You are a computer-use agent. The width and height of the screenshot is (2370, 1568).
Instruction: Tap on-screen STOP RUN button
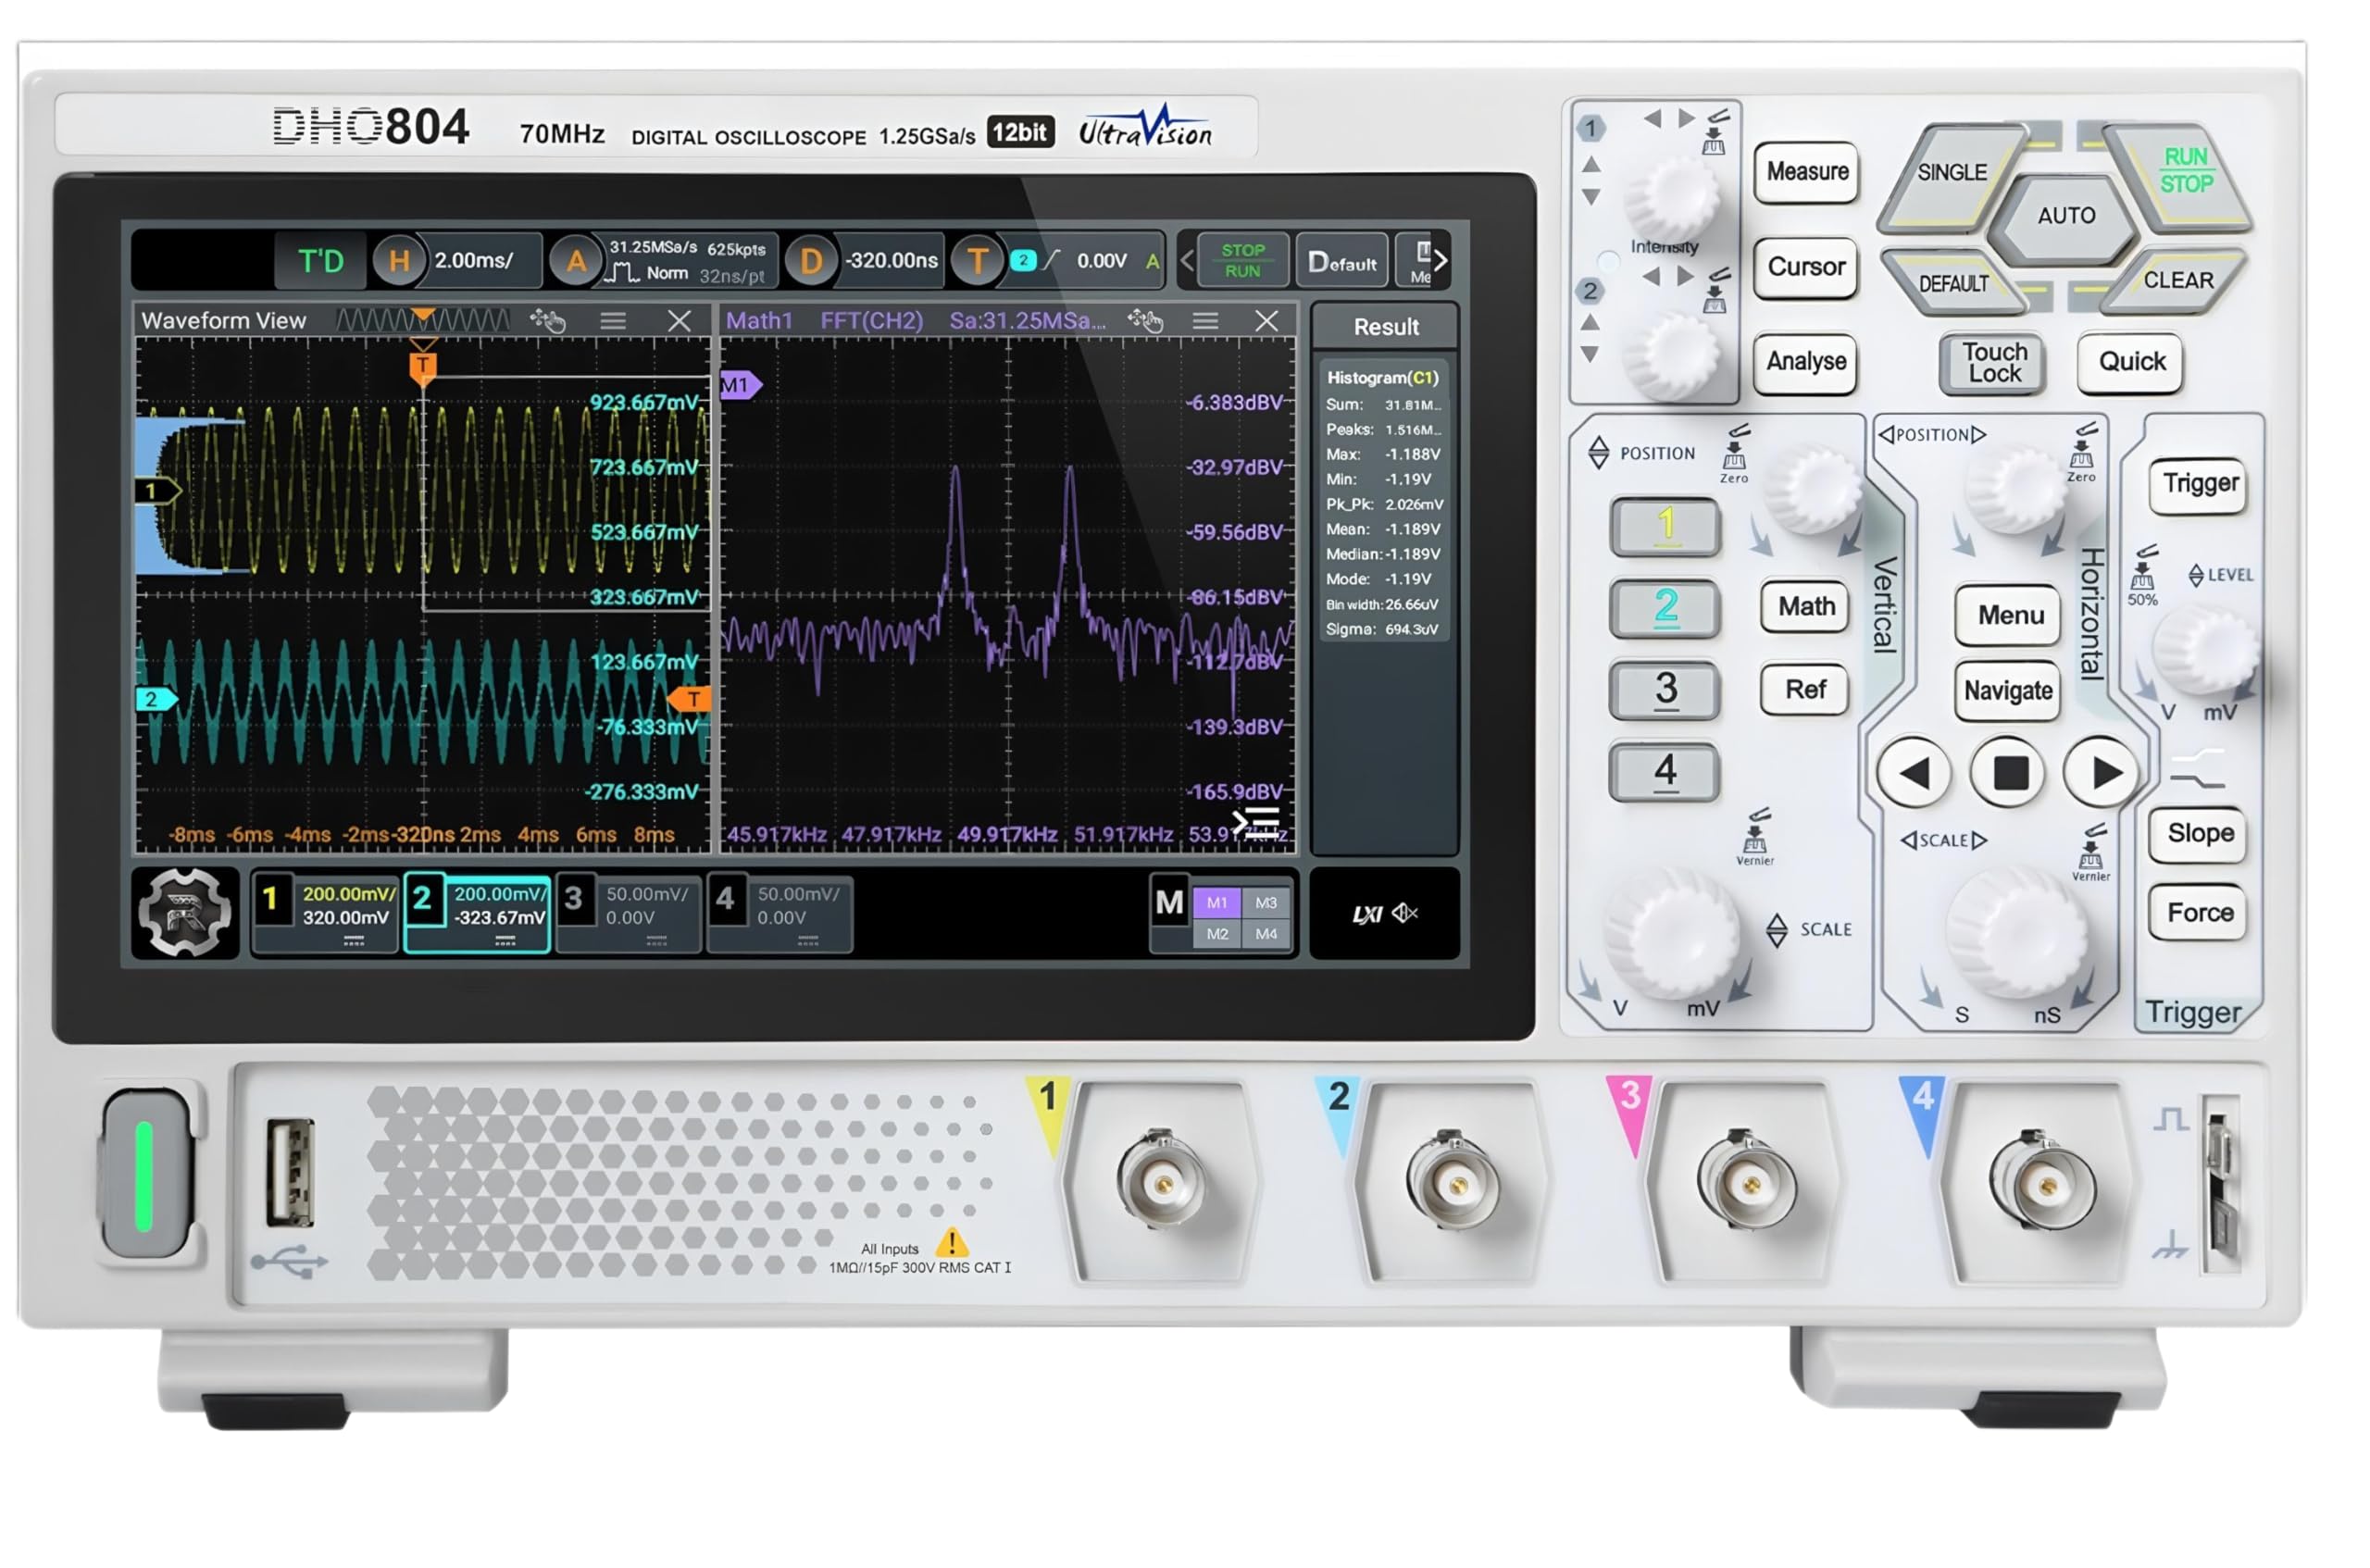click(1243, 261)
